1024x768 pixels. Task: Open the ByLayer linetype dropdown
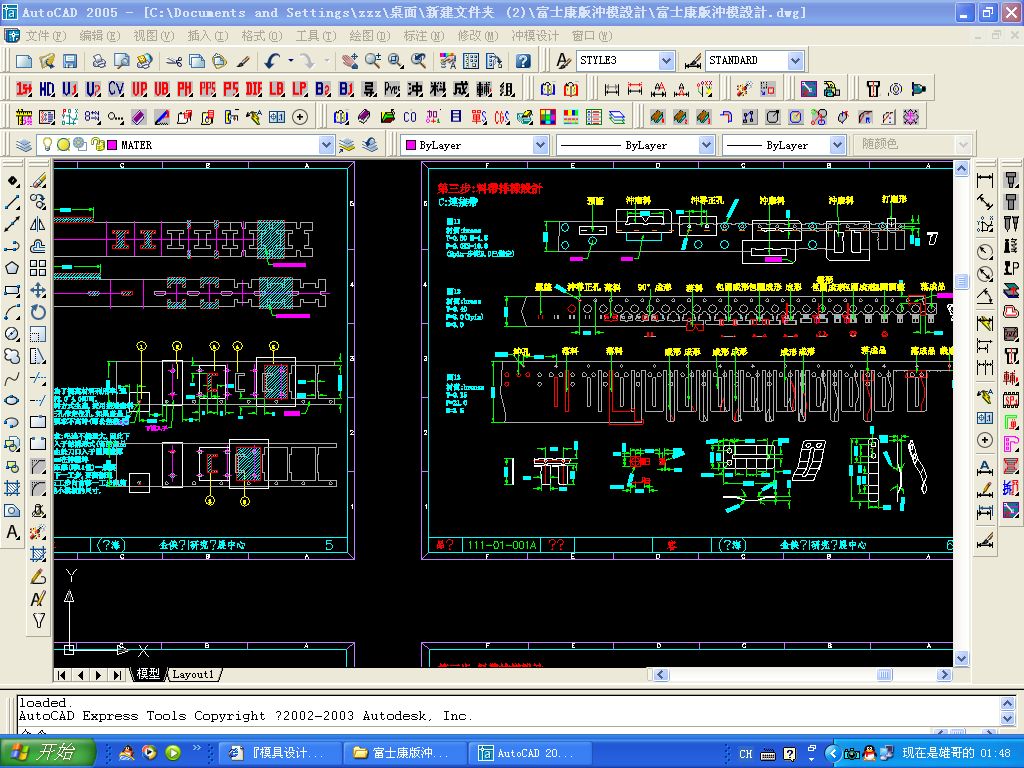[x=706, y=145]
